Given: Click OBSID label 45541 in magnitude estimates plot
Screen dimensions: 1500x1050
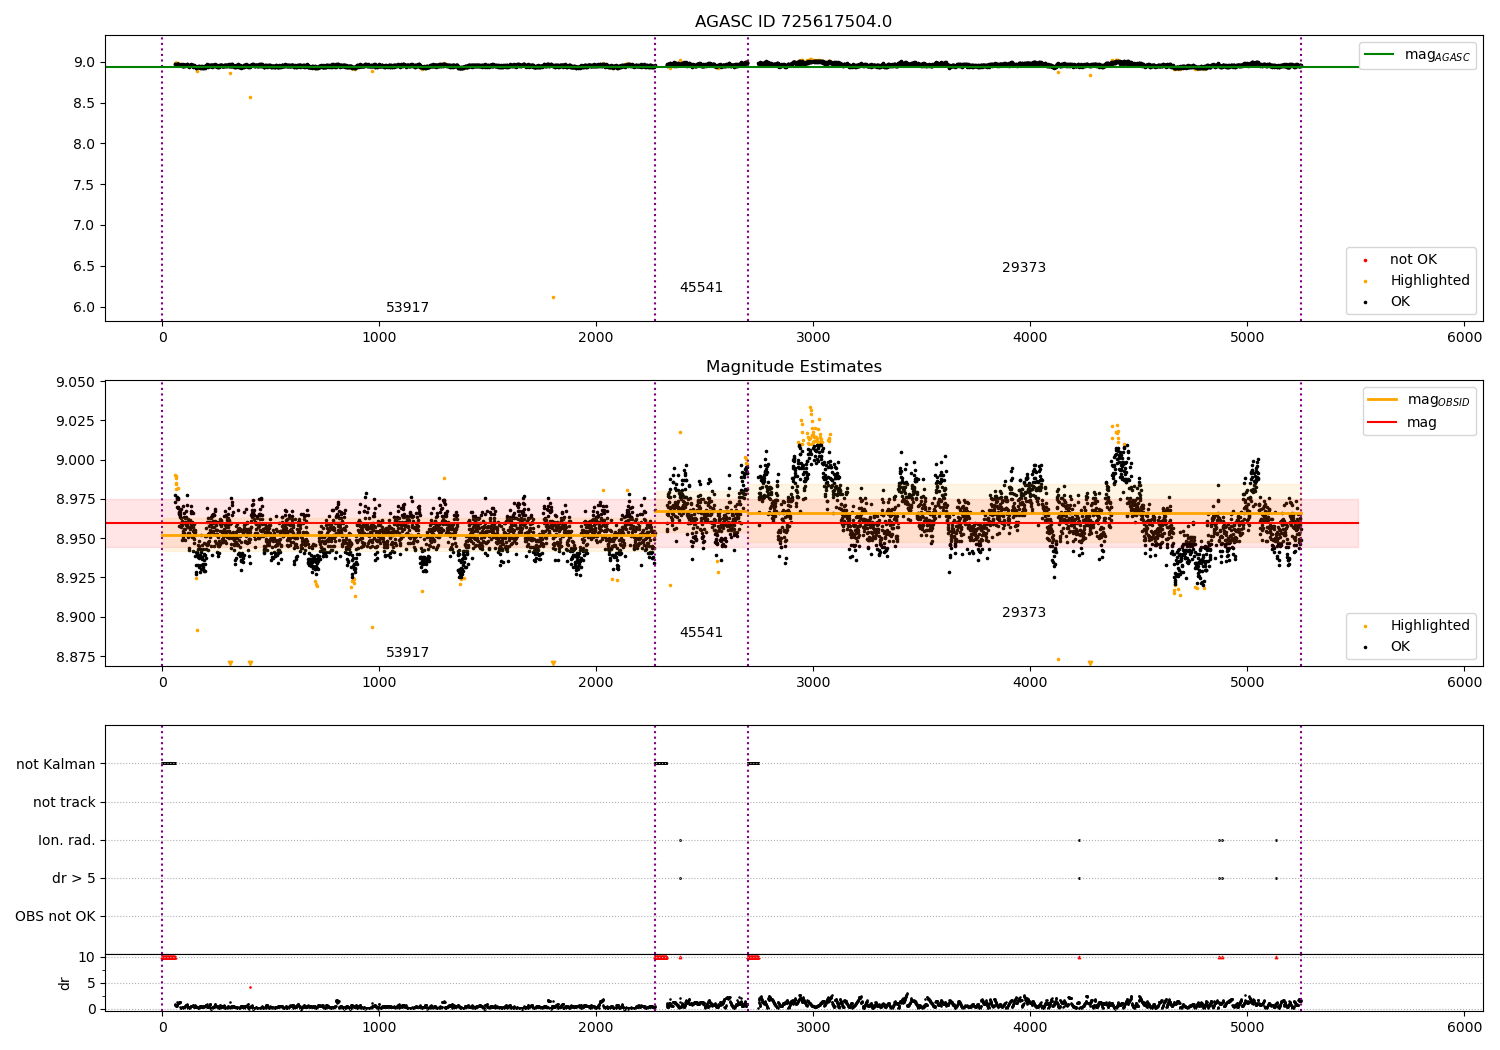Looking at the screenshot, I should (x=701, y=633).
